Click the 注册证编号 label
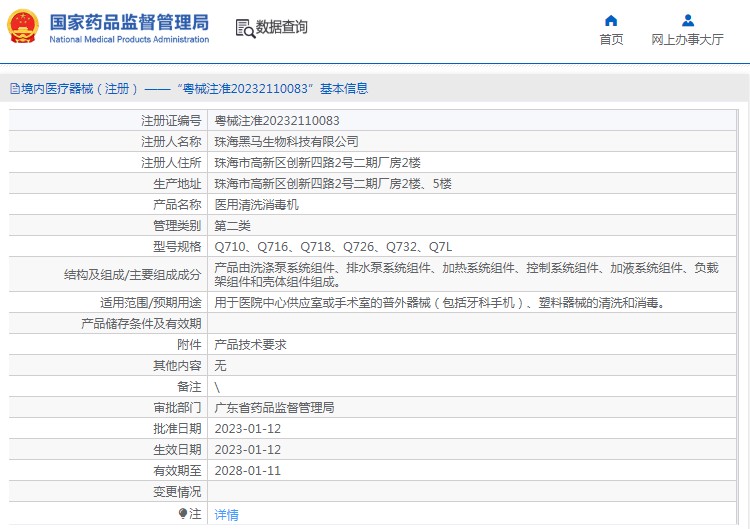Image resolution: width=750 pixels, height=529 pixels. (x=171, y=121)
